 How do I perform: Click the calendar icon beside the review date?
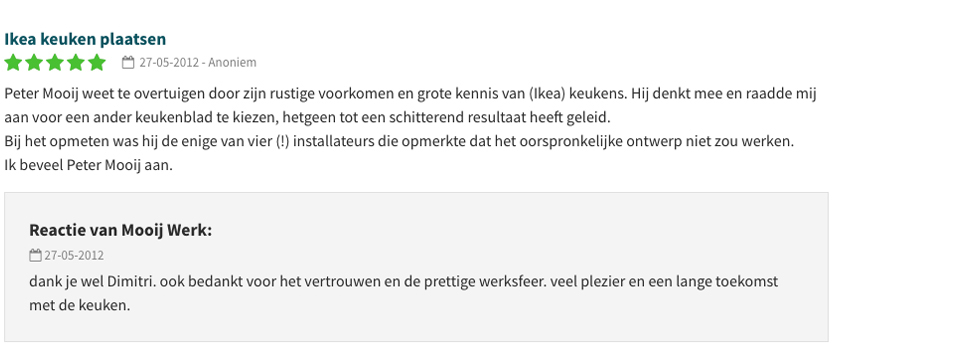(128, 62)
